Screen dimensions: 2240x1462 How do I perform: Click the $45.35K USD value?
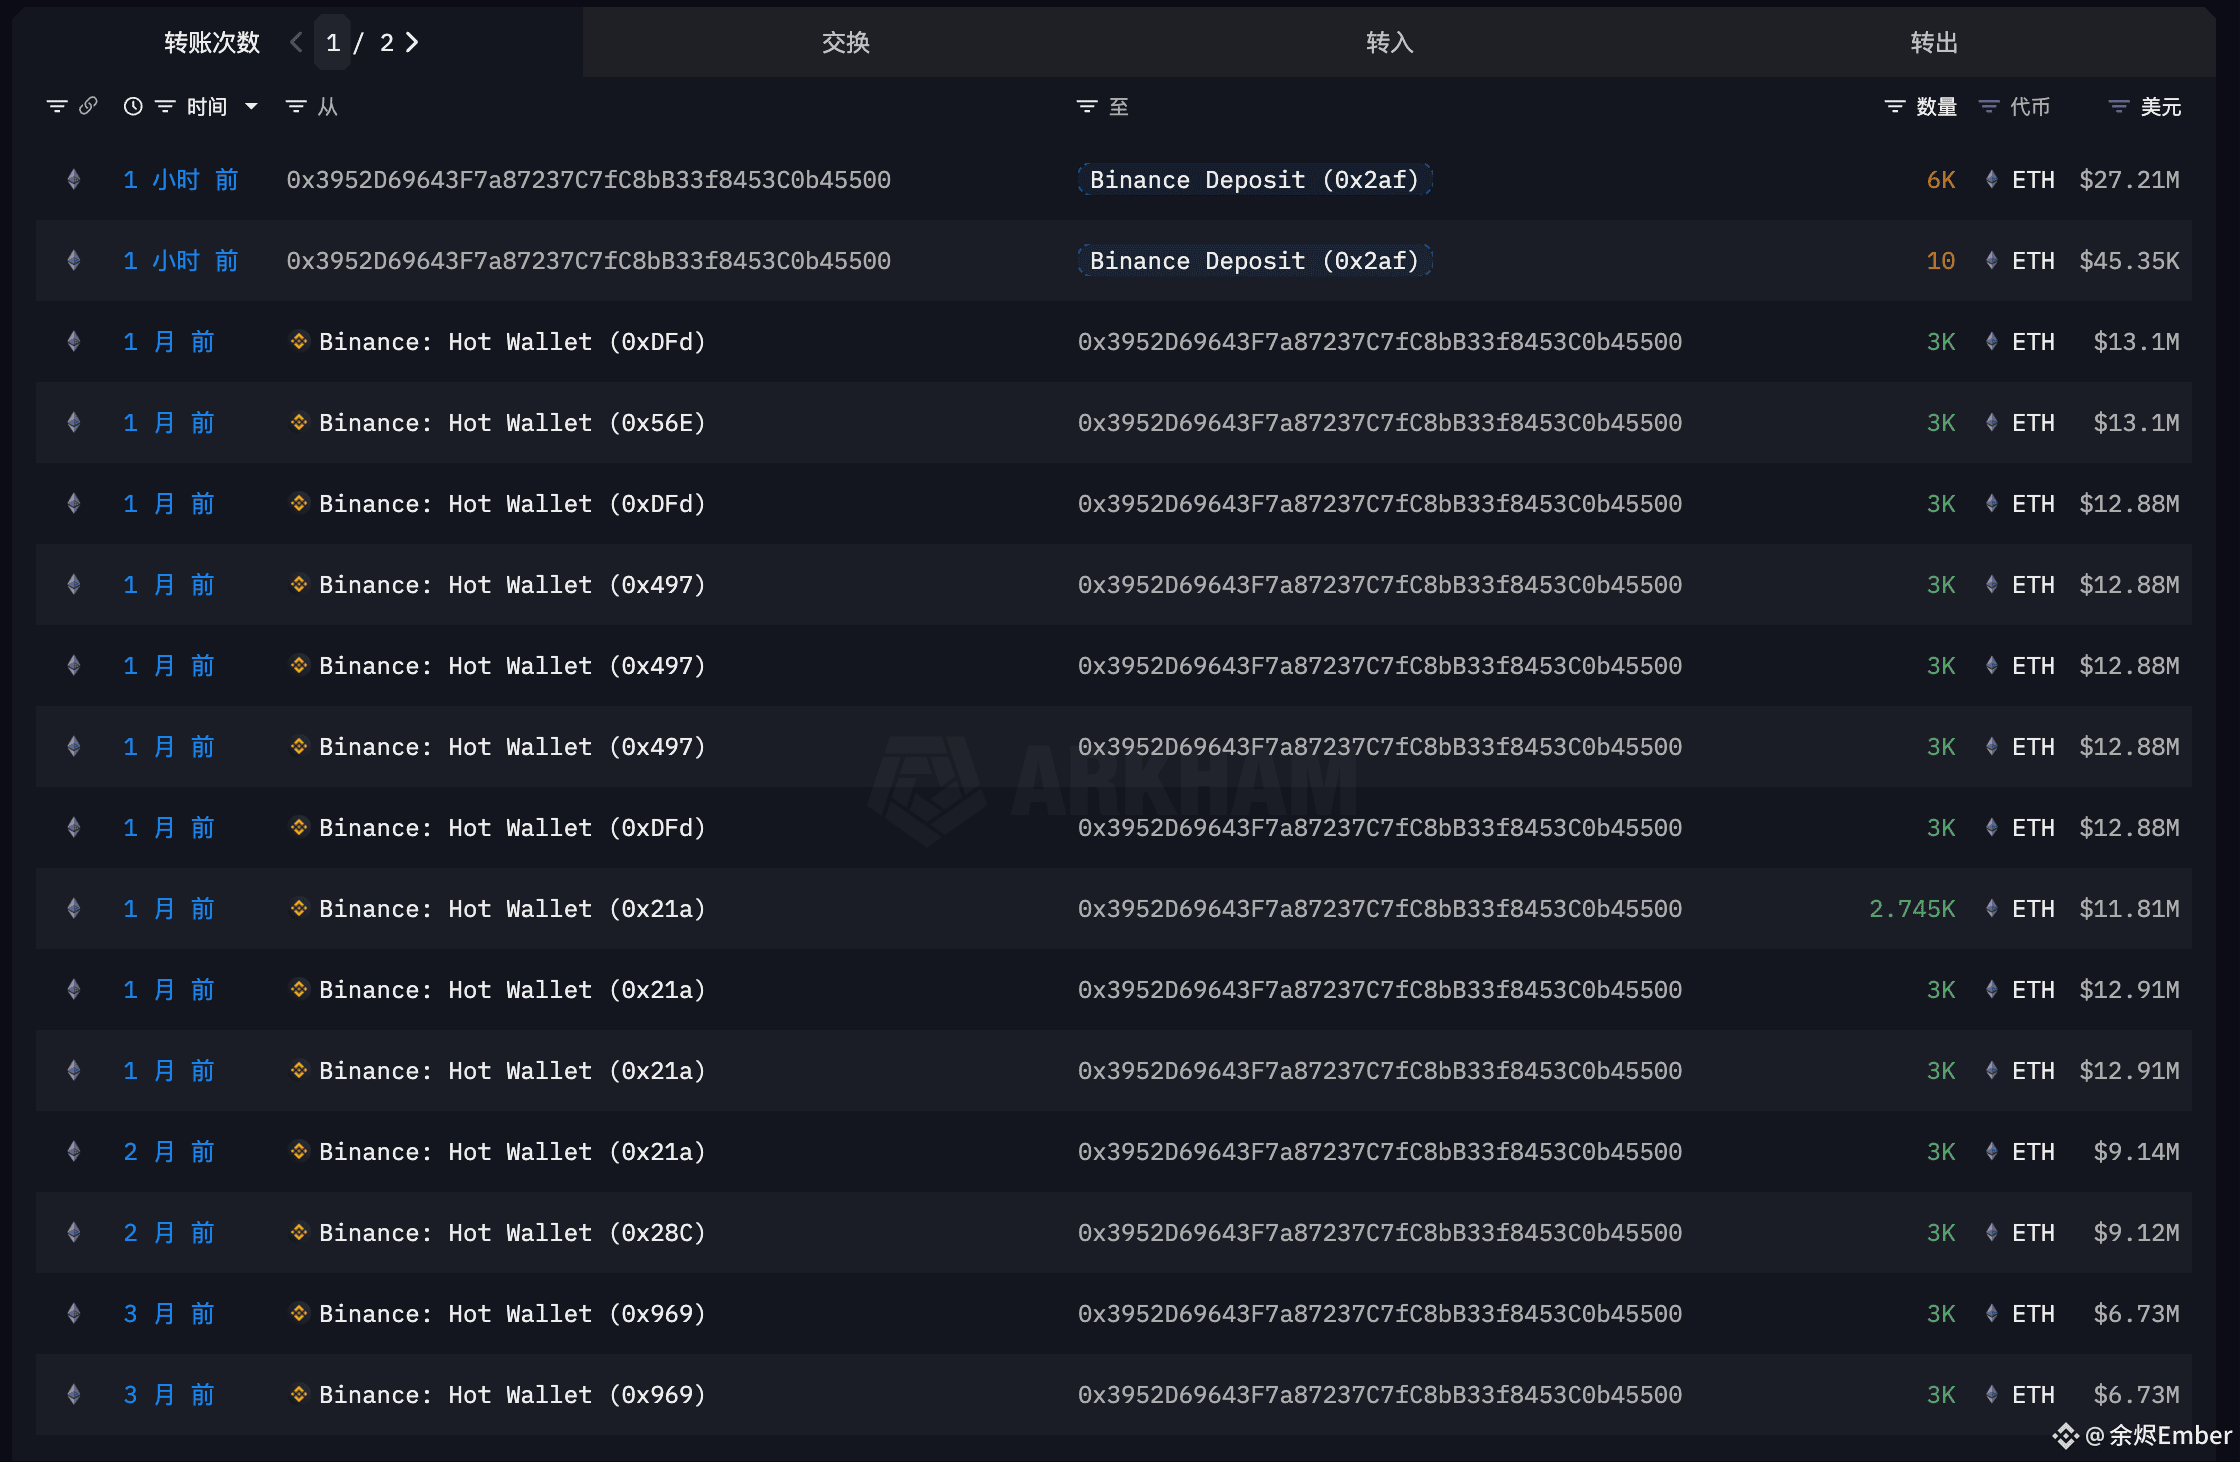(x=2129, y=261)
